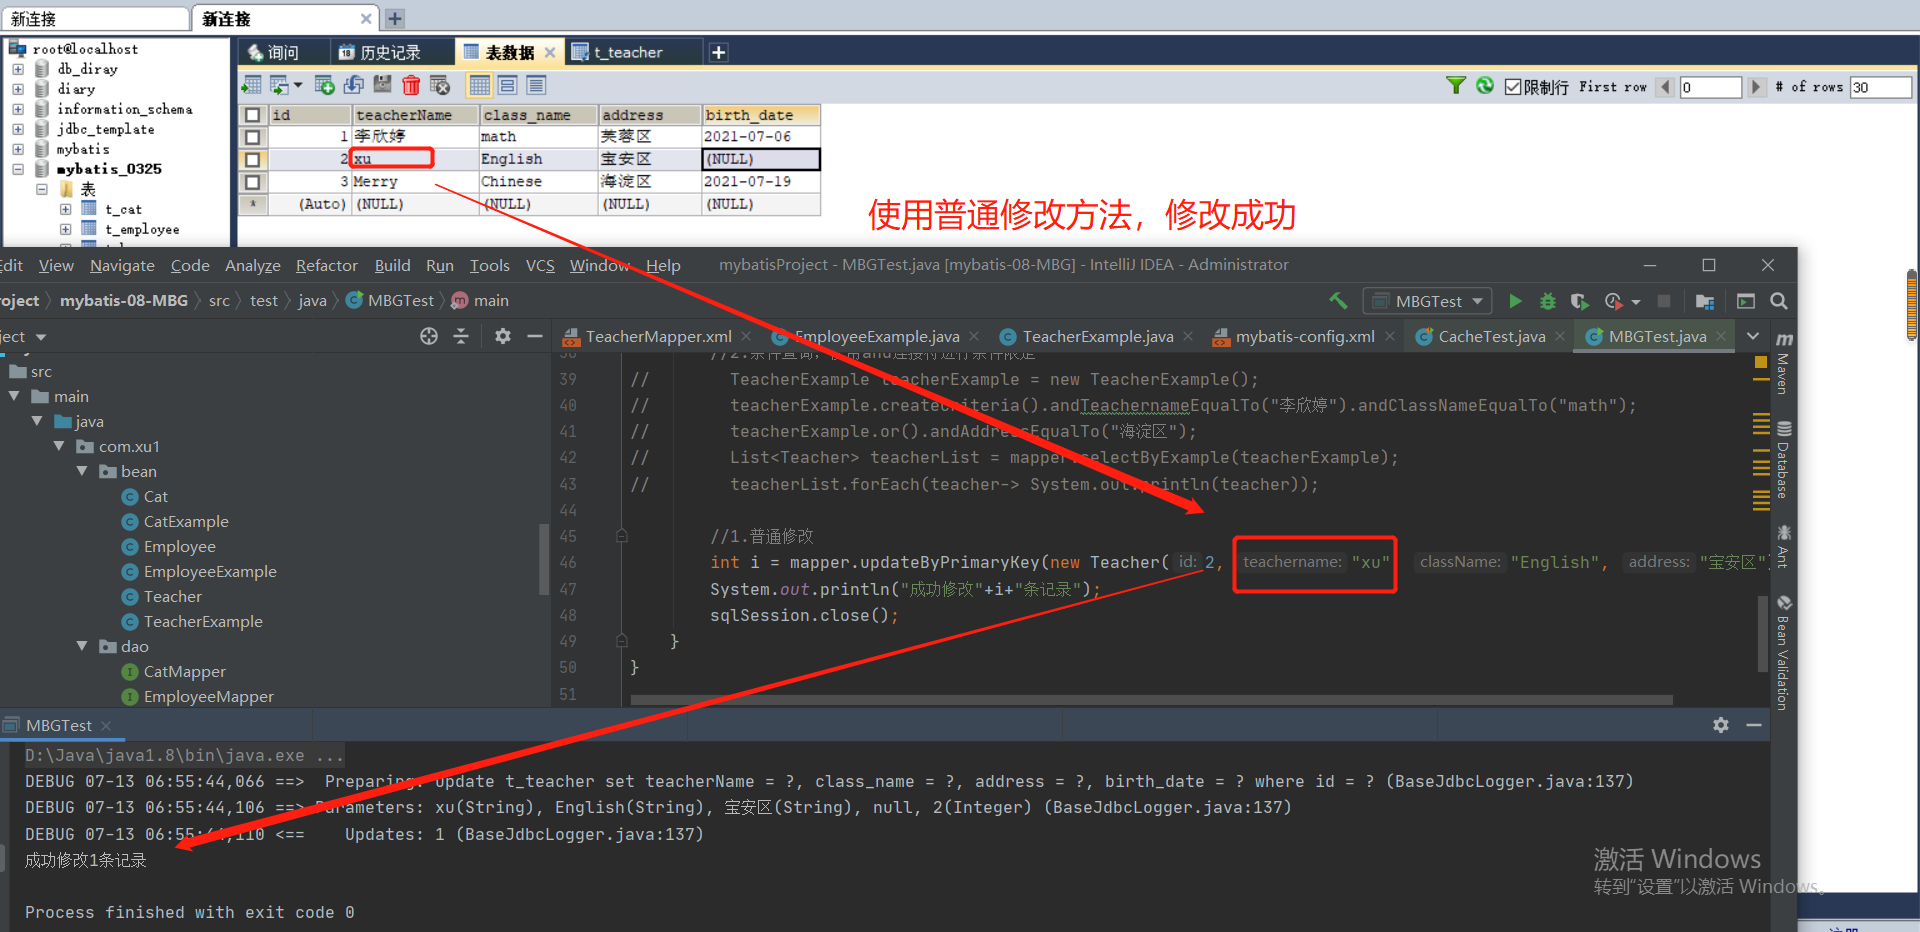Expand the t_cat table node
This screenshot has width=1920, height=932.
pos(65,209)
